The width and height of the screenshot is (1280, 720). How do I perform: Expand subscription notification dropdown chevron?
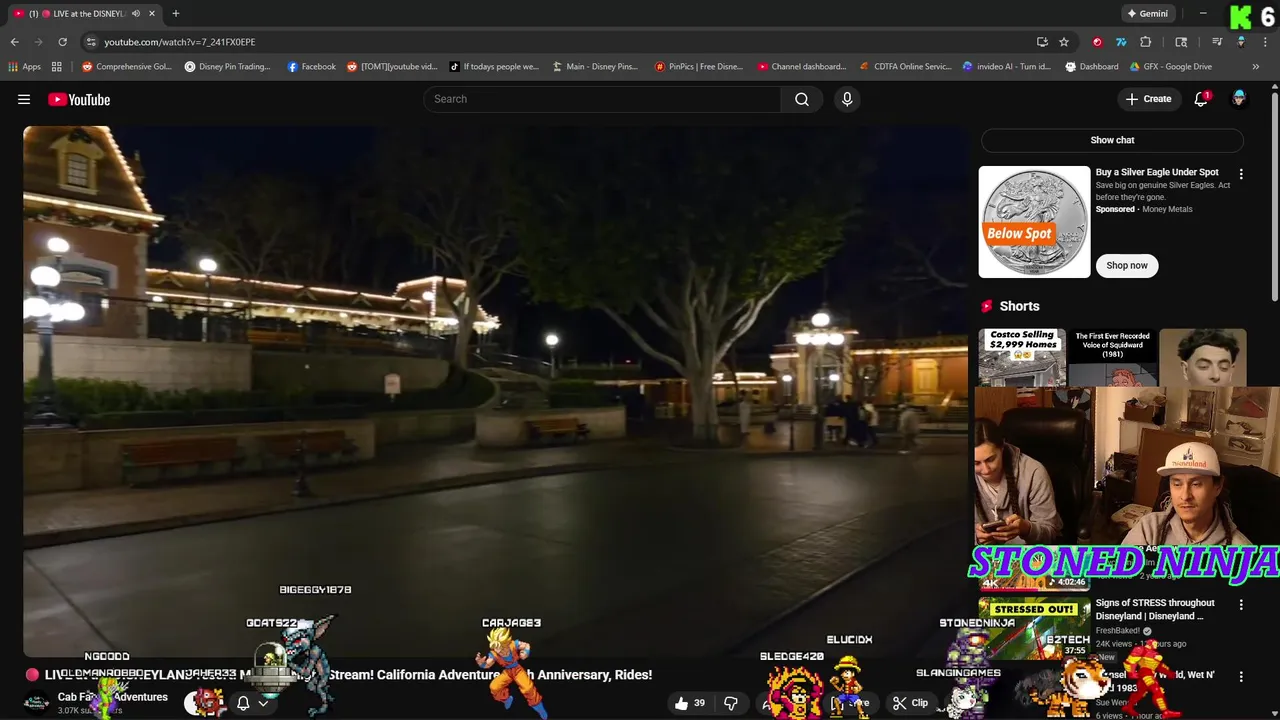263,703
